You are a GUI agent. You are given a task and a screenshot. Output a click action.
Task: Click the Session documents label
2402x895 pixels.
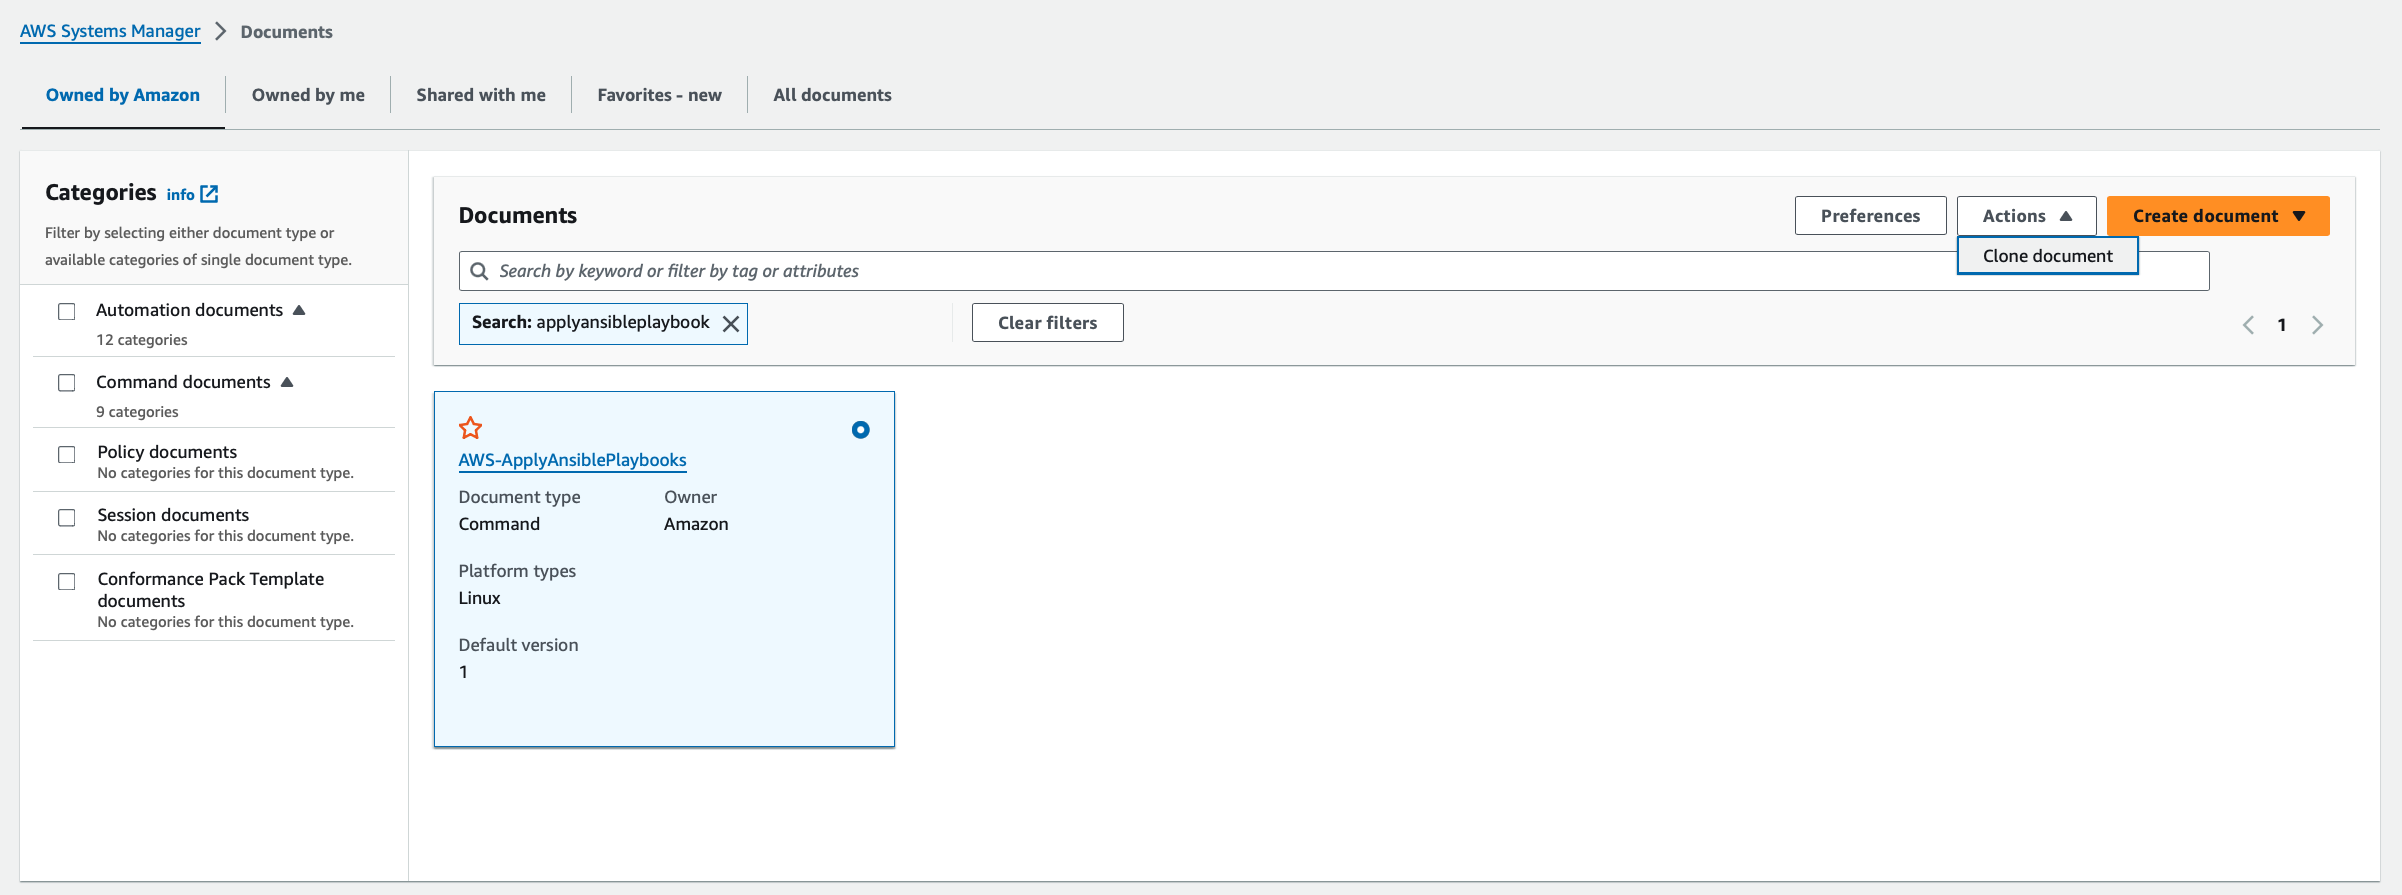173,515
